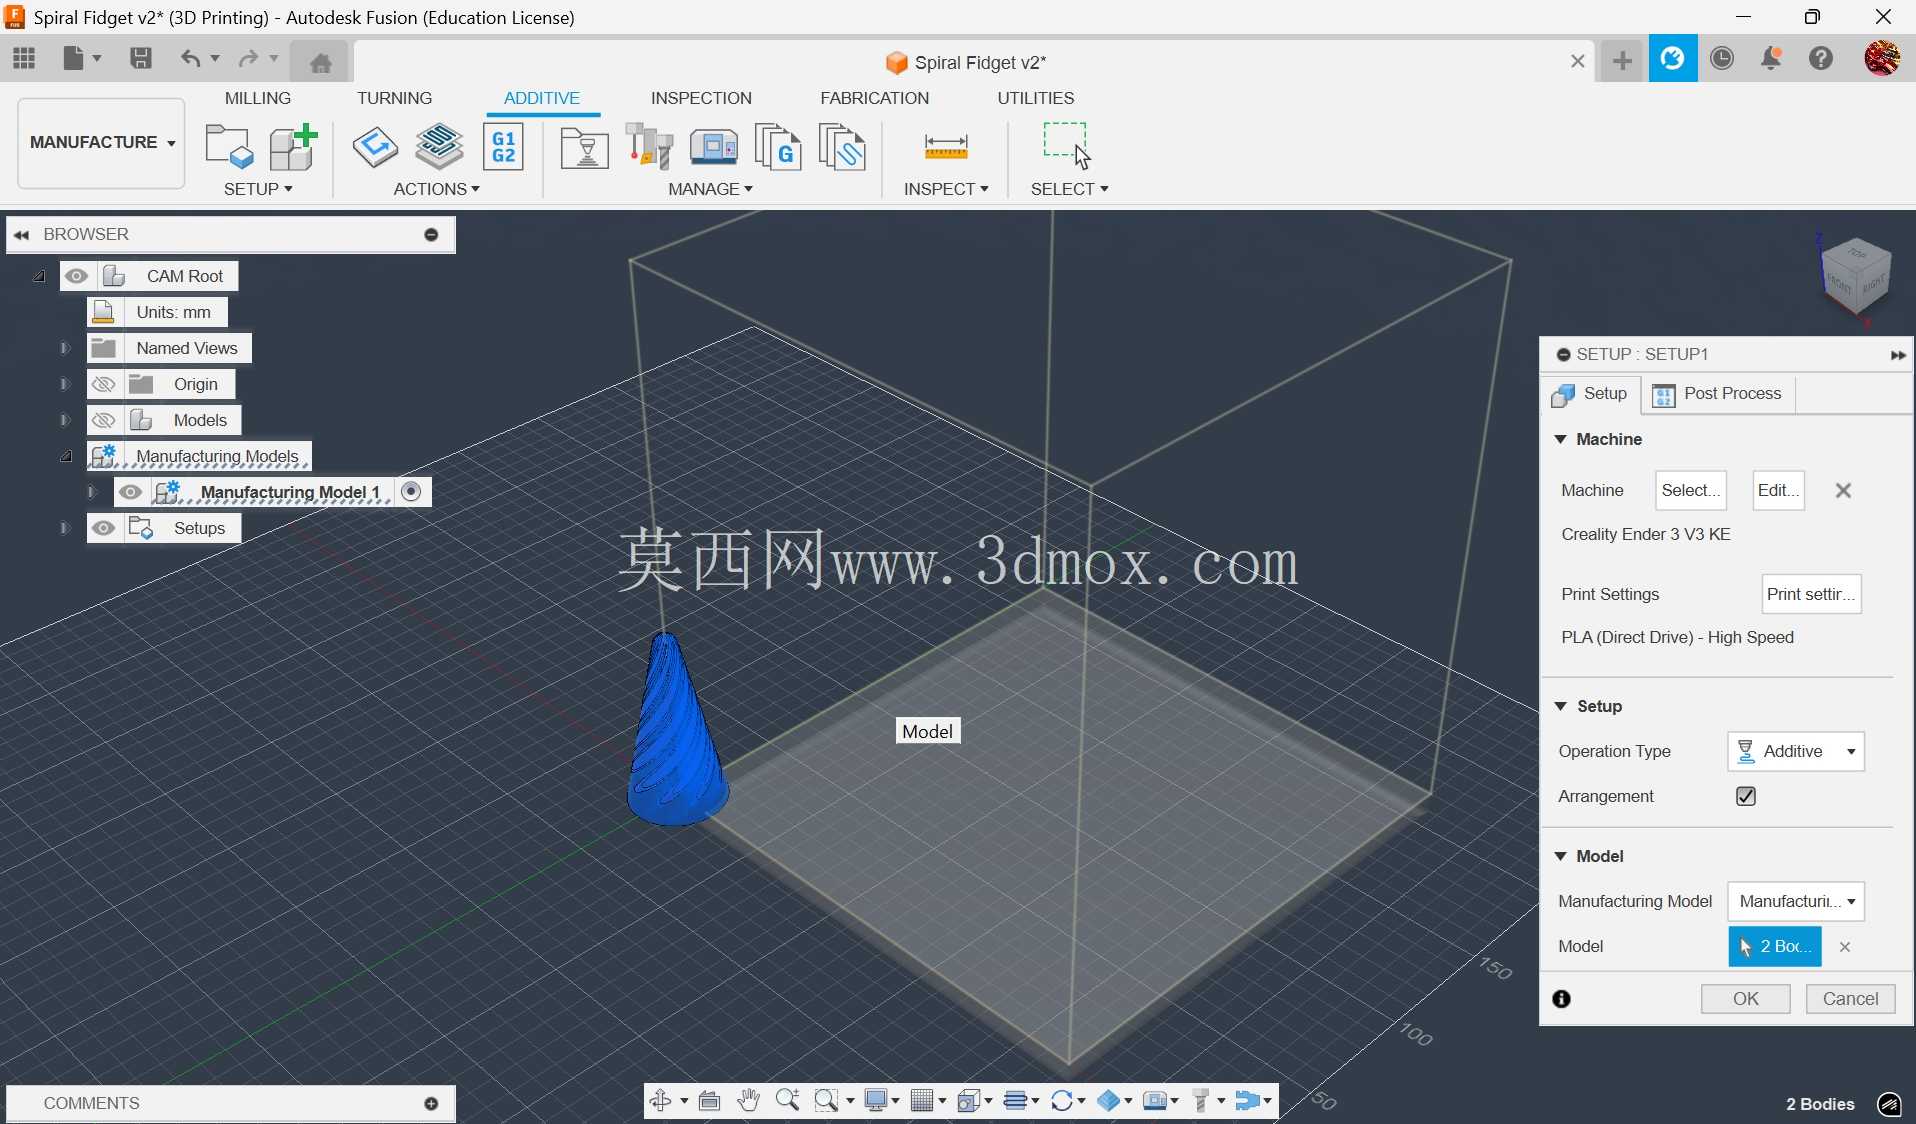
Task: Open the Extensions icon in the top bar
Action: (1673, 59)
